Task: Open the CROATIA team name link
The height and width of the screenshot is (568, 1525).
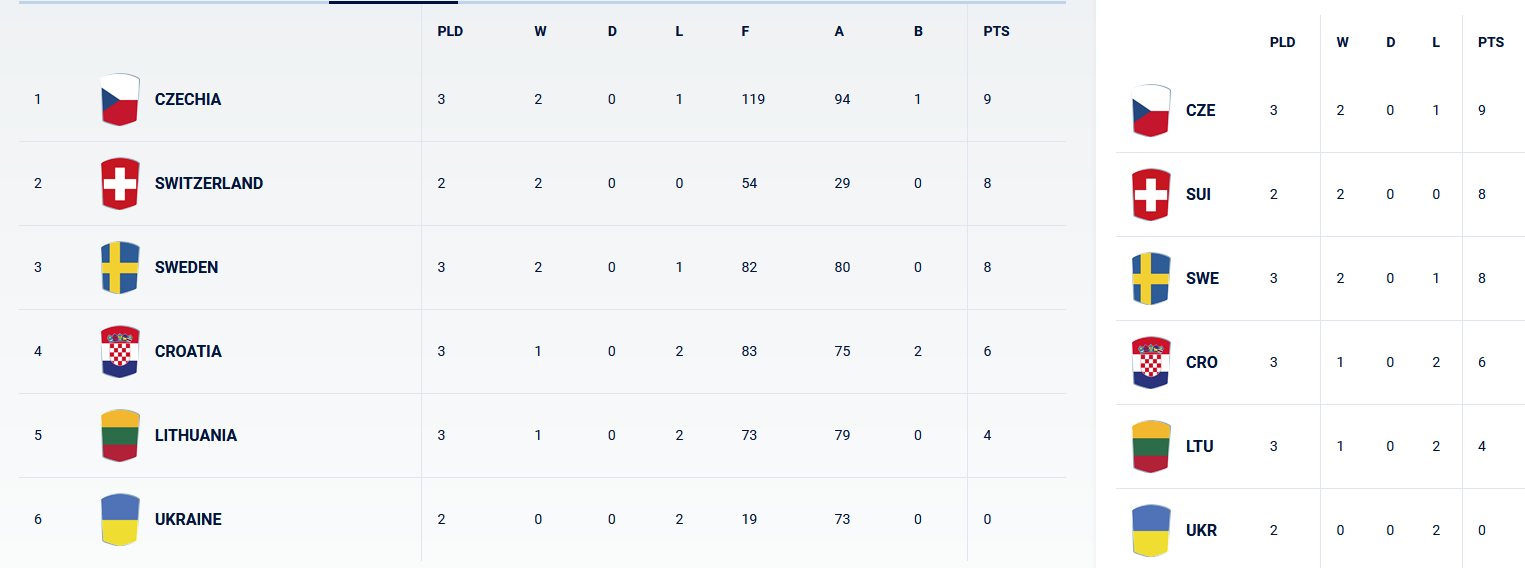Action: tap(188, 352)
